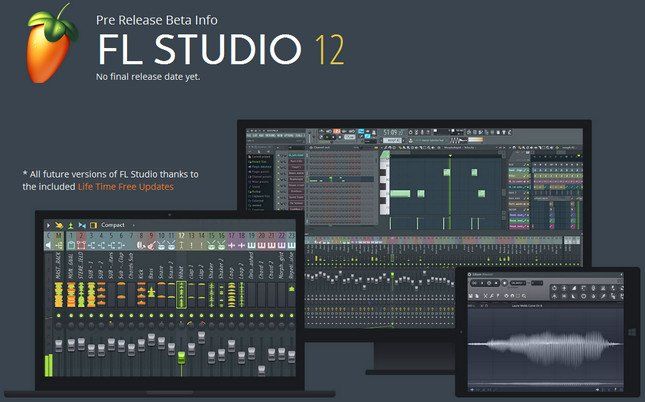The width and height of the screenshot is (645, 402).
Task: Click the Edison zoom magnifier icon
Action: tap(524, 296)
